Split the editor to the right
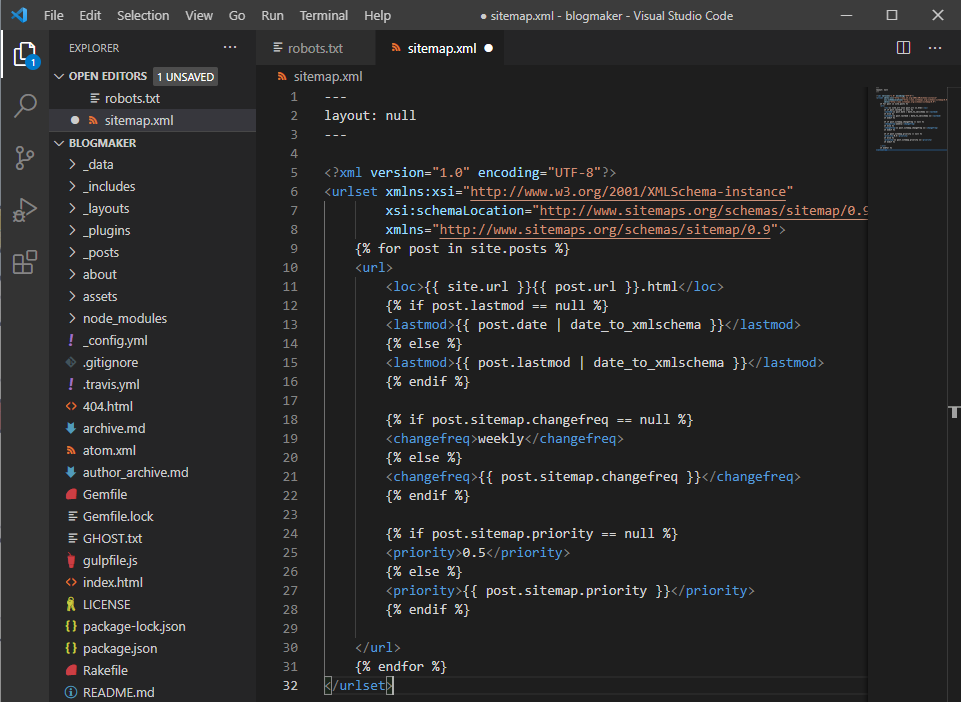The image size is (961, 702). 903,48
